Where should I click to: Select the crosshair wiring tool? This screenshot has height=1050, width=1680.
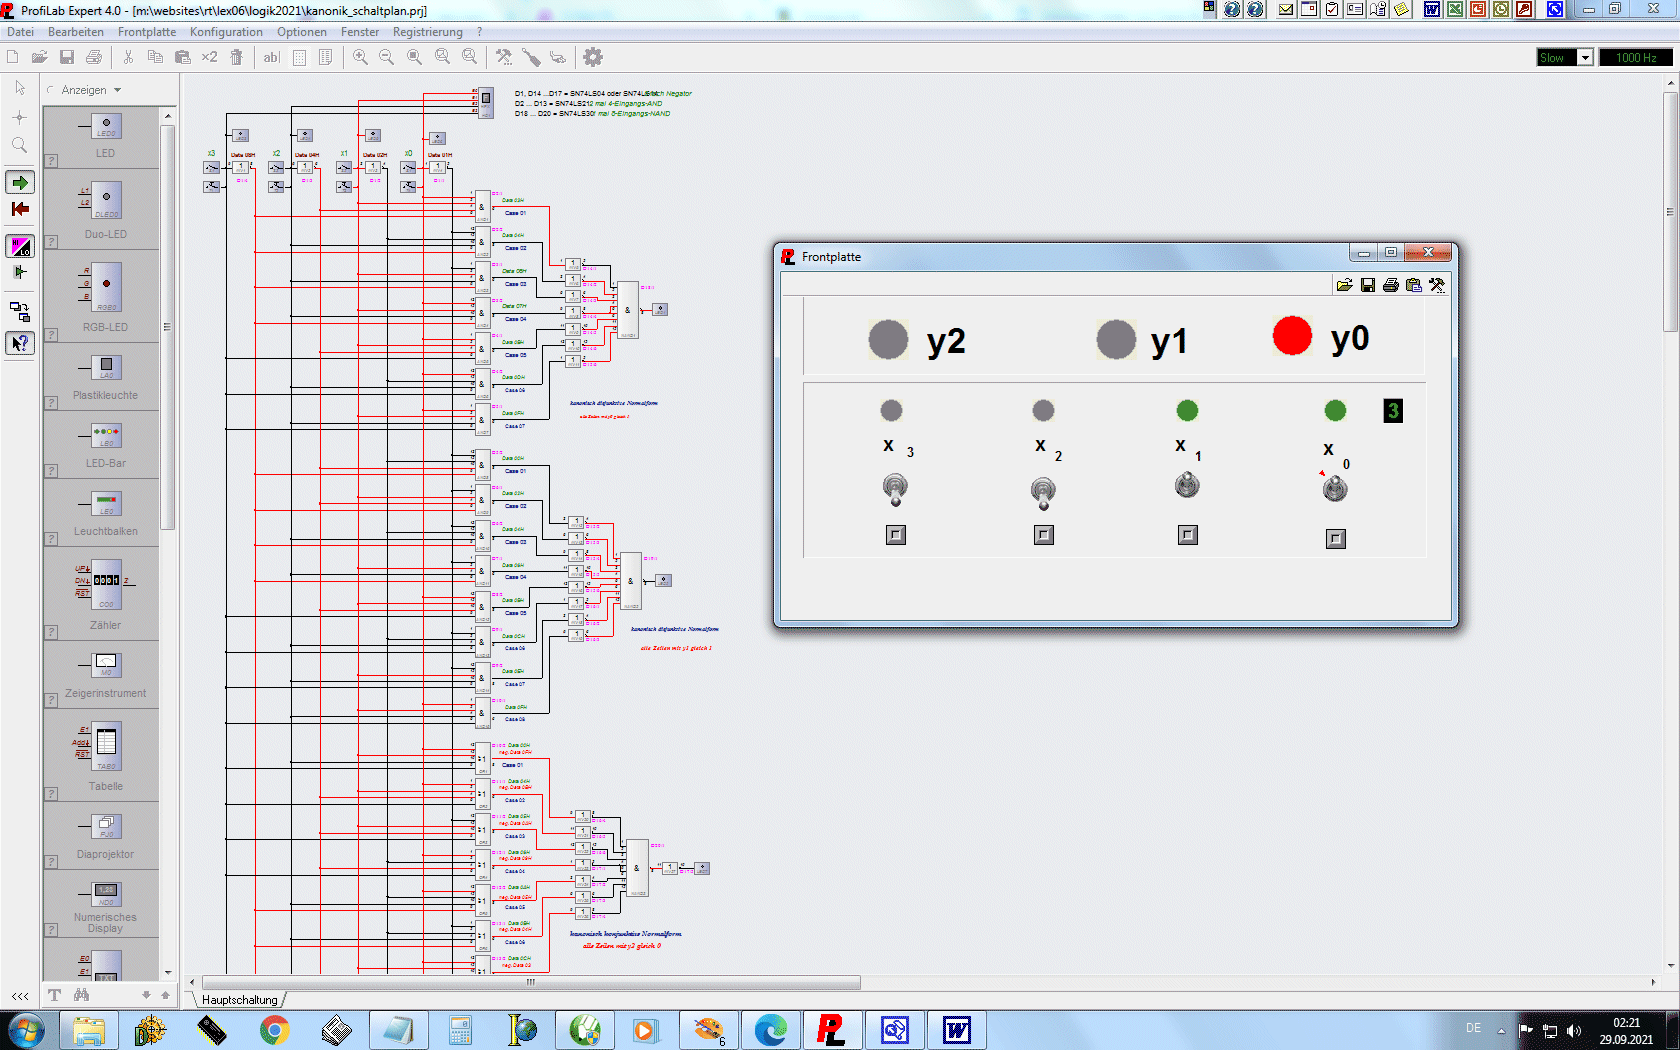(x=19, y=117)
